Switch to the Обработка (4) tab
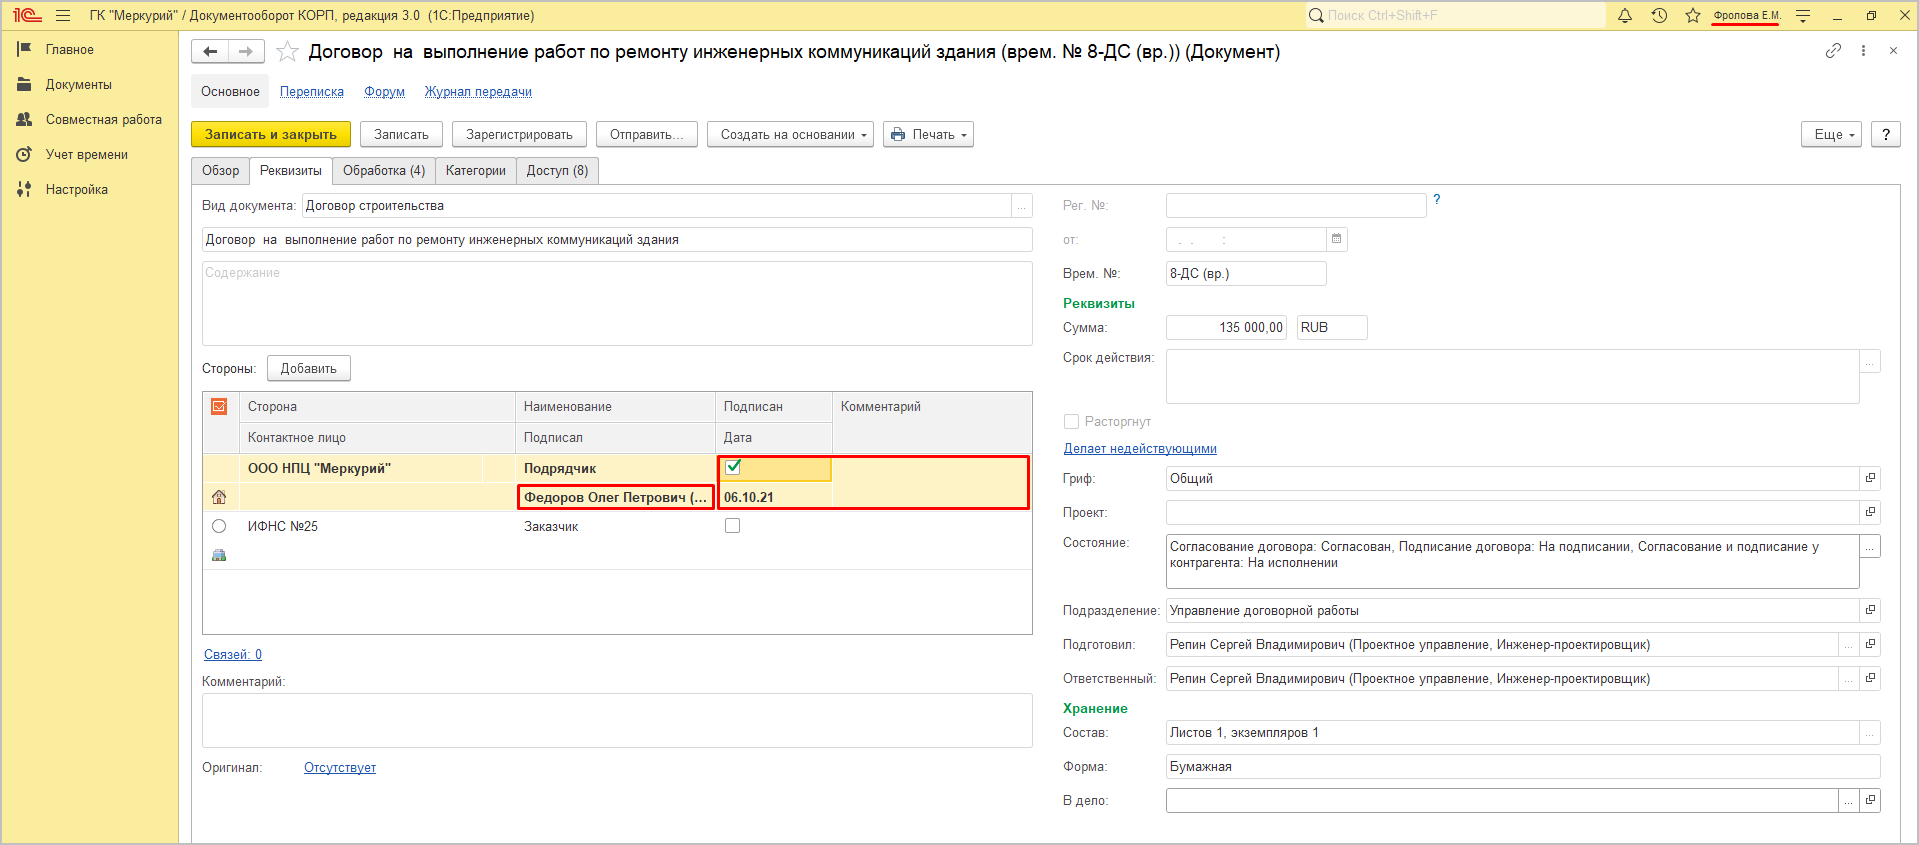Viewport: 1919px width, 845px height. [384, 171]
